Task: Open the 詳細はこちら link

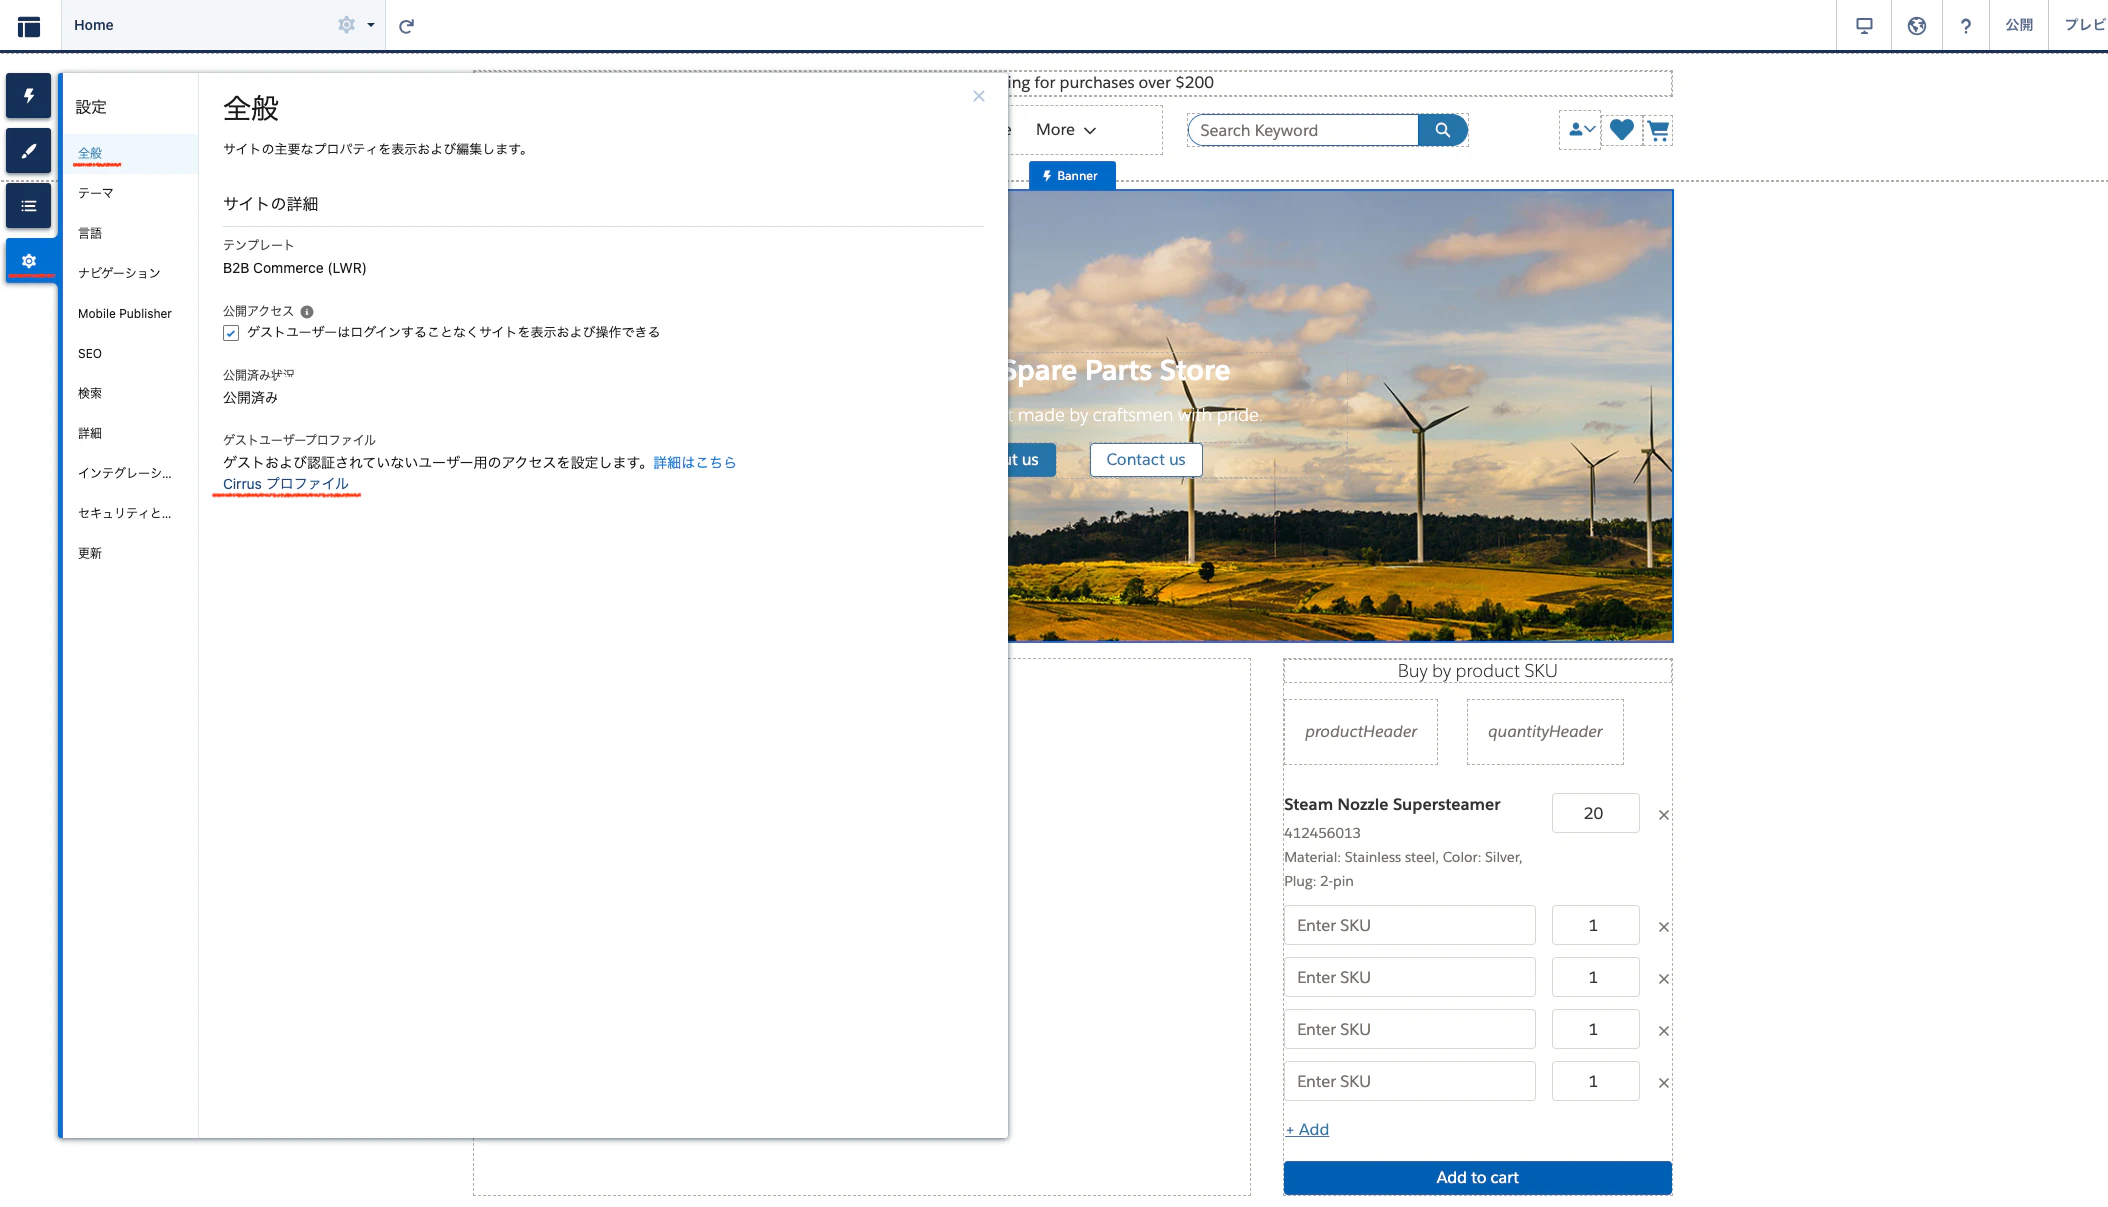Action: click(x=695, y=462)
